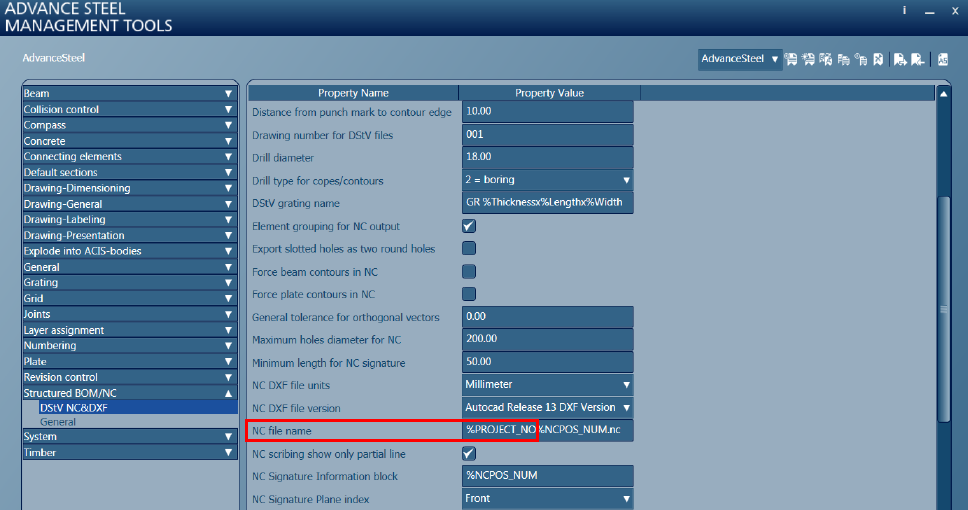Select DStV NC&DXF subcategory
Image resolution: width=968 pixels, height=510 pixels.
pyautogui.click(x=138, y=408)
